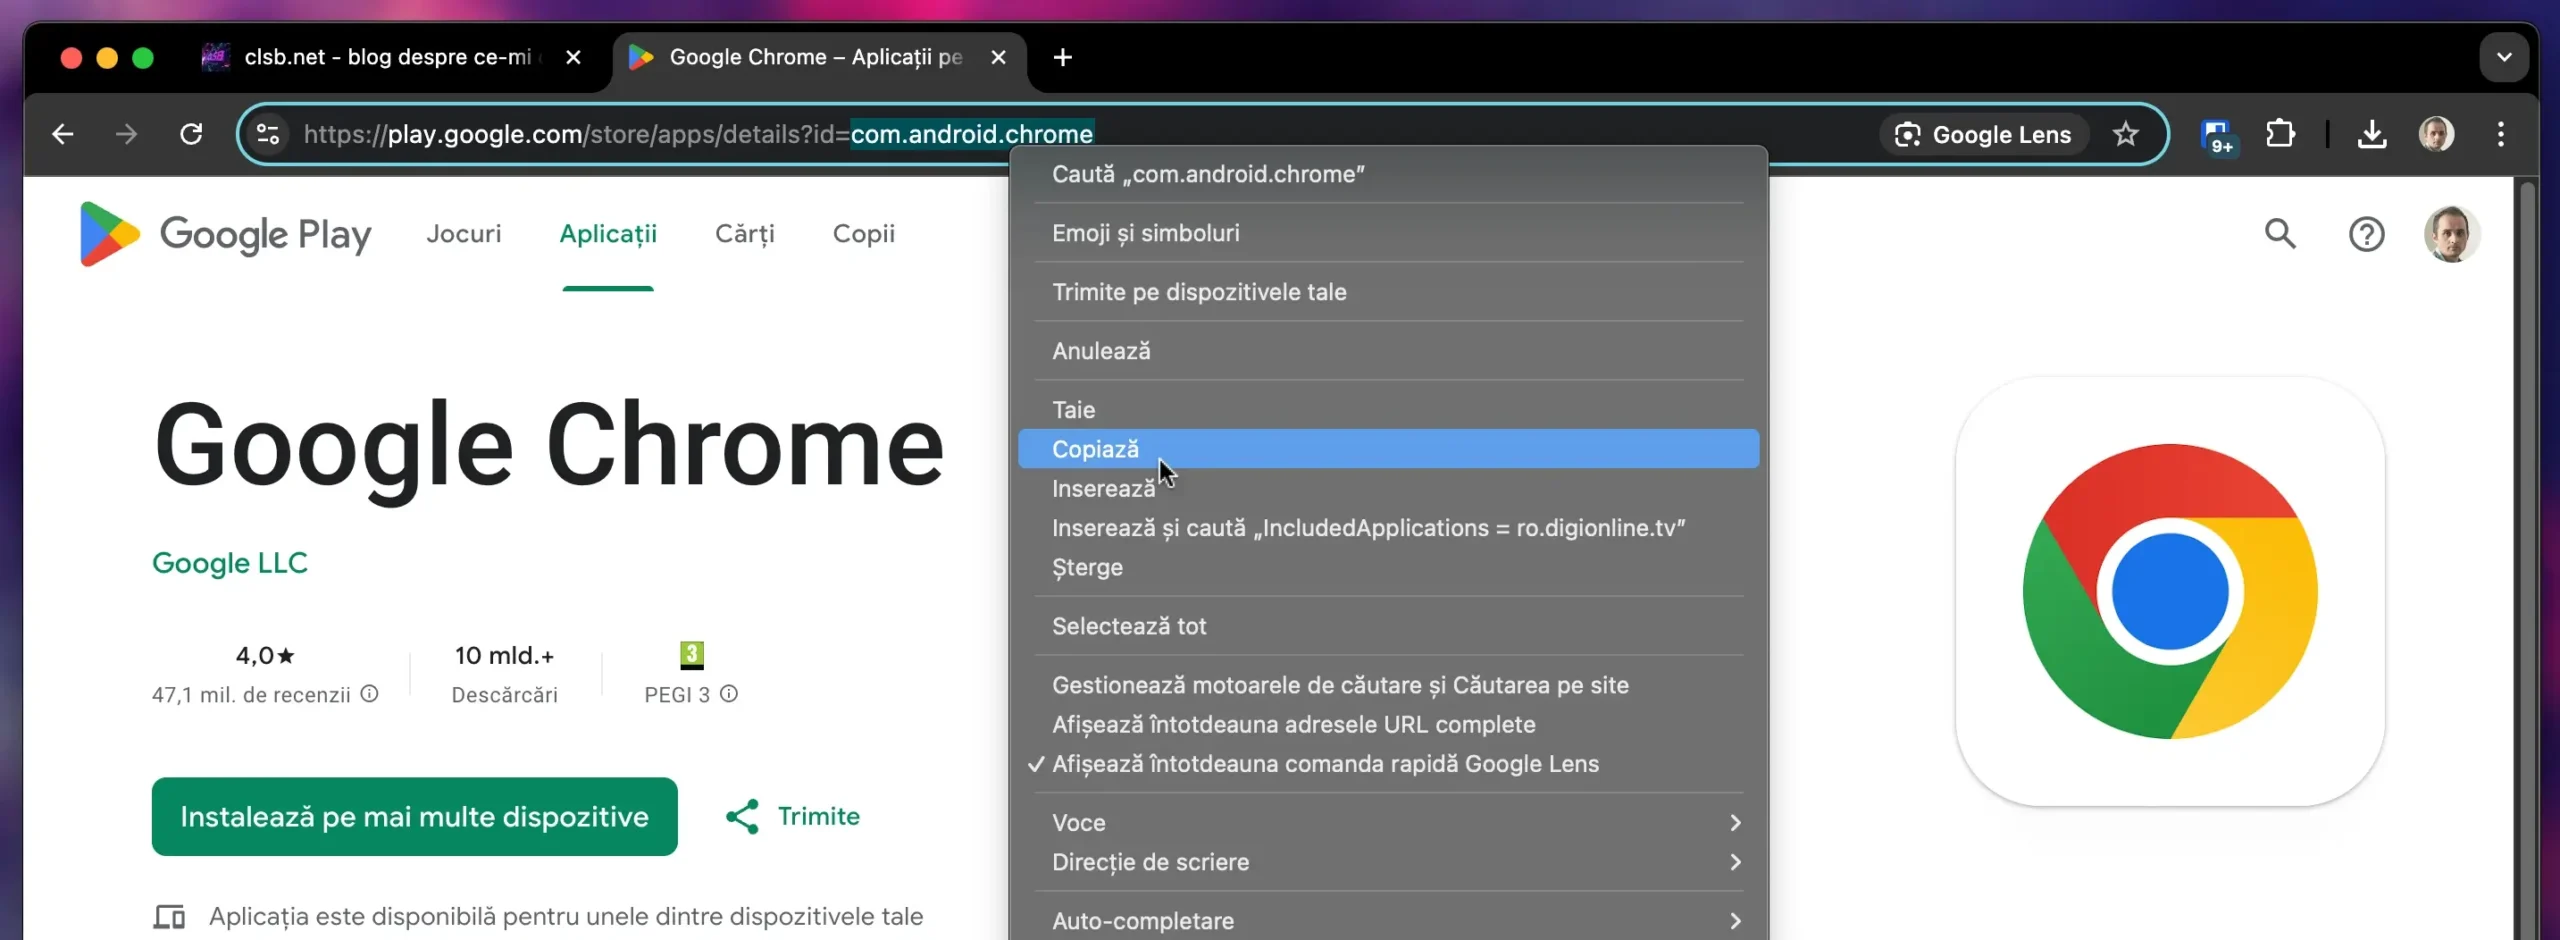The image size is (2560, 940).
Task: Select Inserează și caută menu entry
Action: tap(1389, 528)
